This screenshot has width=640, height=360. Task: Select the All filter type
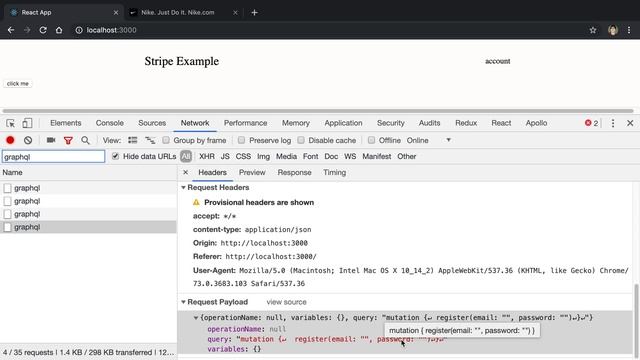186,156
